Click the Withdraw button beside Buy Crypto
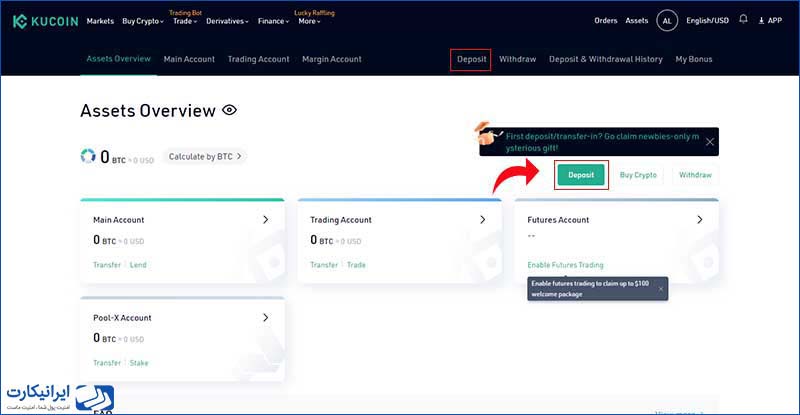Screen dimensions: 800x415 click(695, 175)
